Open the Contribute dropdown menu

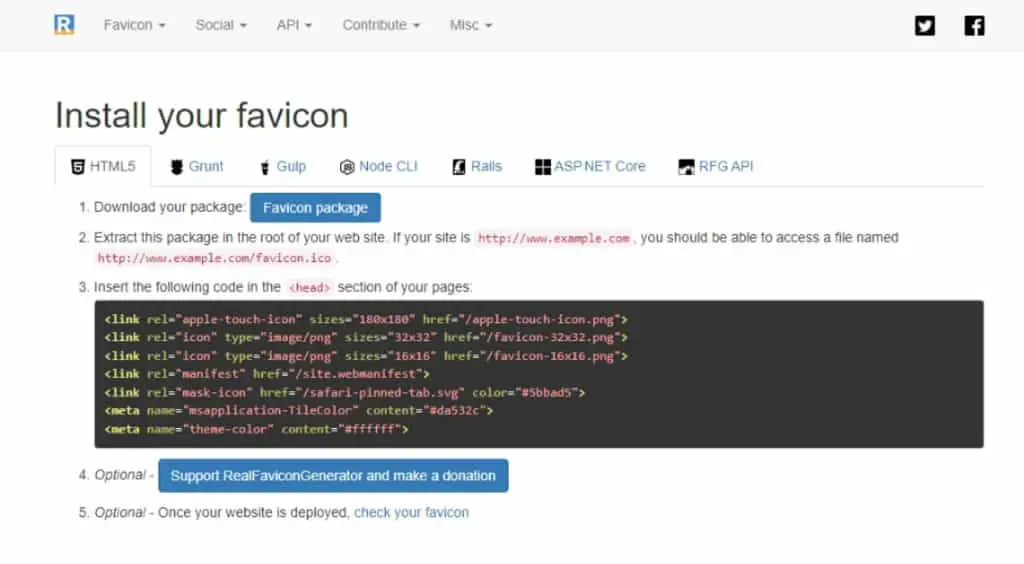(x=381, y=25)
